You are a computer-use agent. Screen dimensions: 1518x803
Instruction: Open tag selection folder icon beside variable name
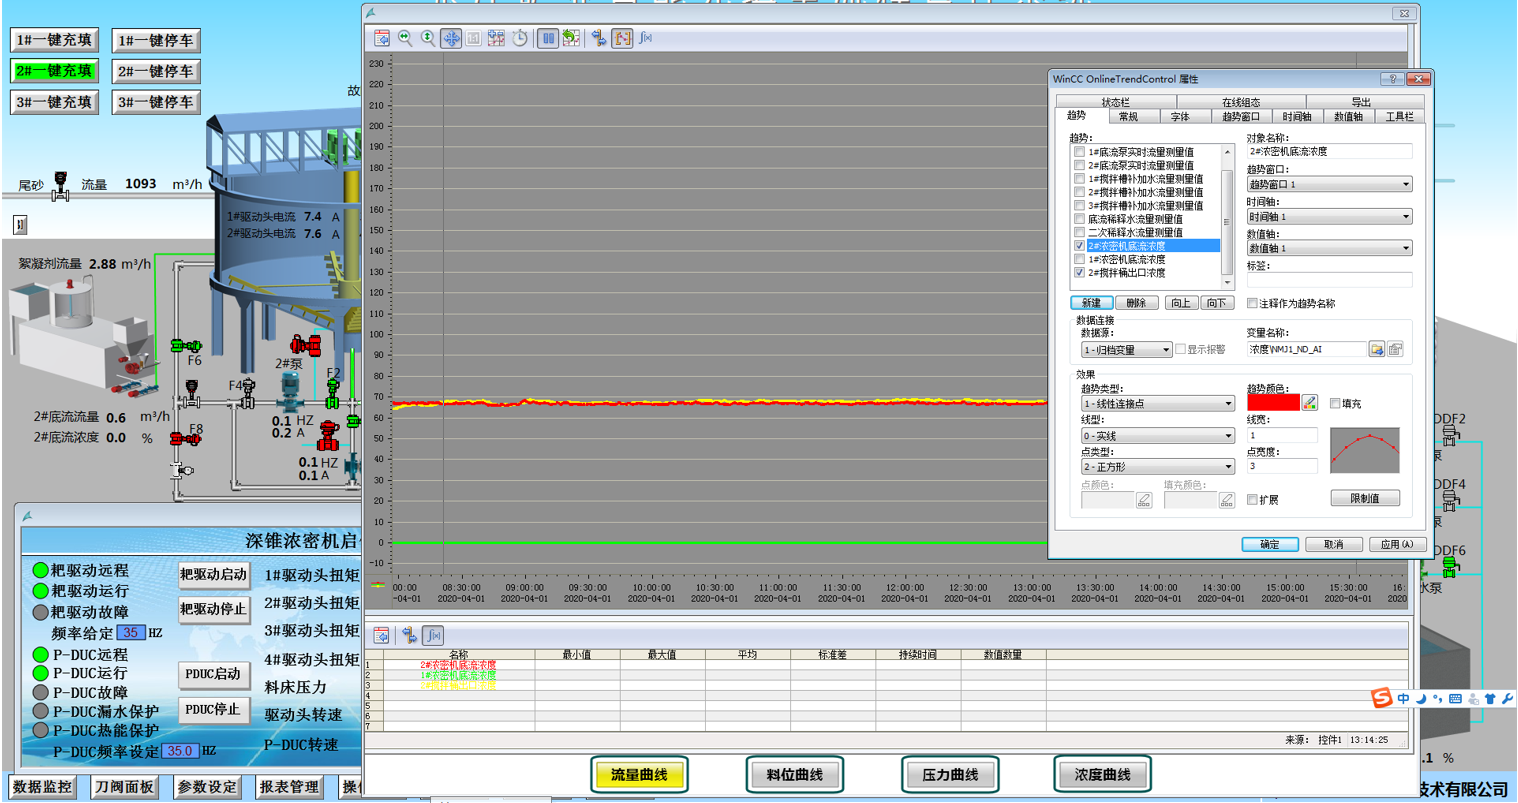tap(1377, 349)
